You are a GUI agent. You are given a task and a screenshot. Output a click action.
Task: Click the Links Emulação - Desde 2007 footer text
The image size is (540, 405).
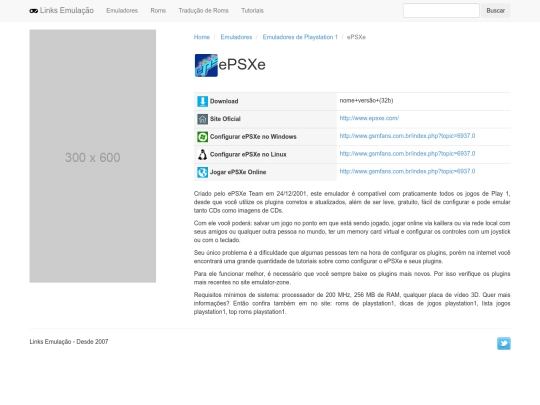[69, 342]
